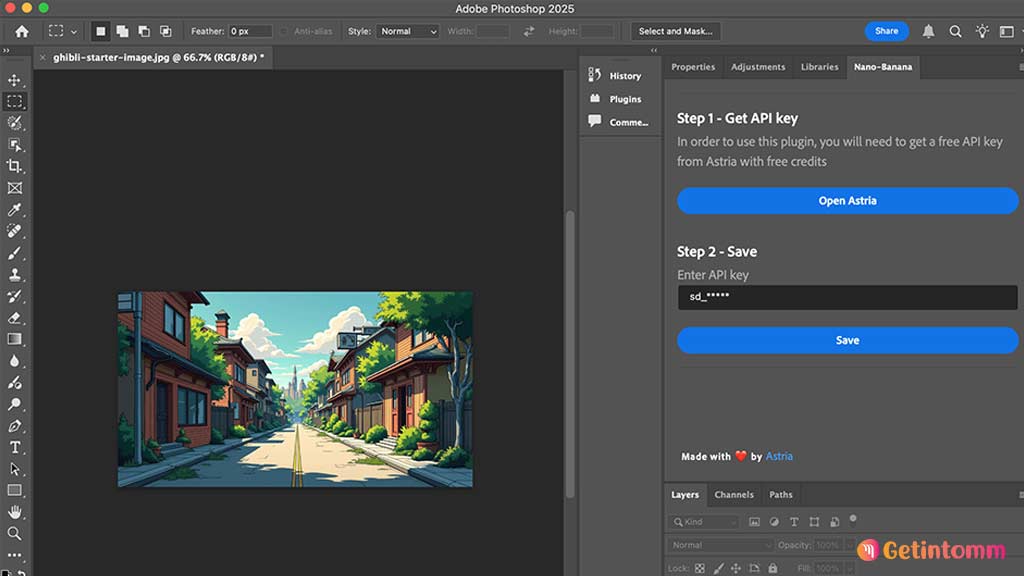
Task: Lock transparent pixels
Action: click(x=699, y=568)
